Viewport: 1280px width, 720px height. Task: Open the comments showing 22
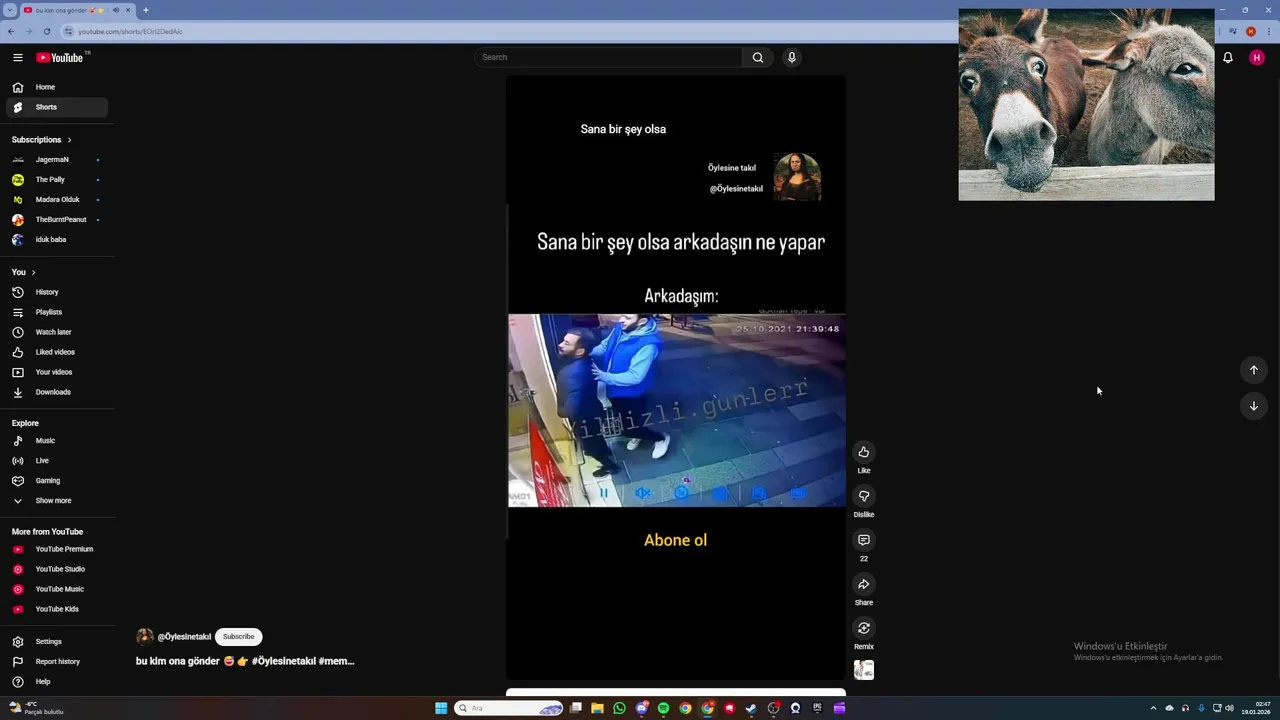[864, 540]
